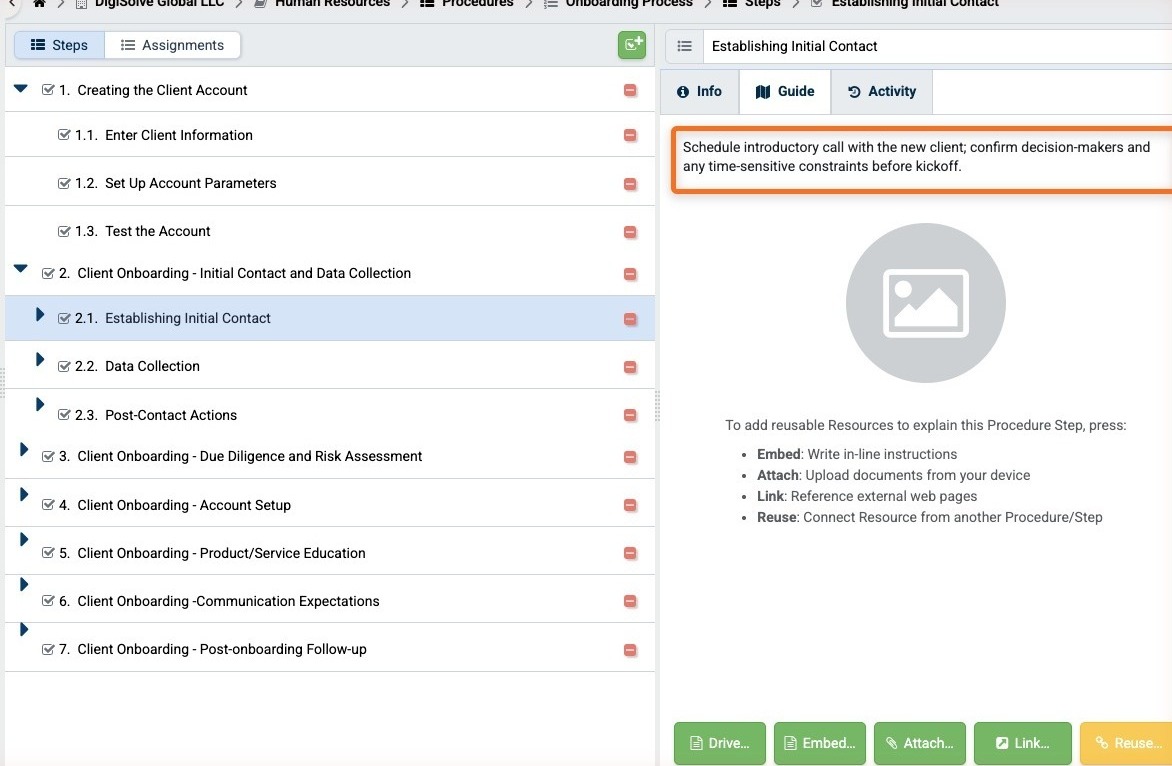Expand step 7 Post-onboarding Follow-up
This screenshot has width=1172, height=766.
(x=23, y=629)
